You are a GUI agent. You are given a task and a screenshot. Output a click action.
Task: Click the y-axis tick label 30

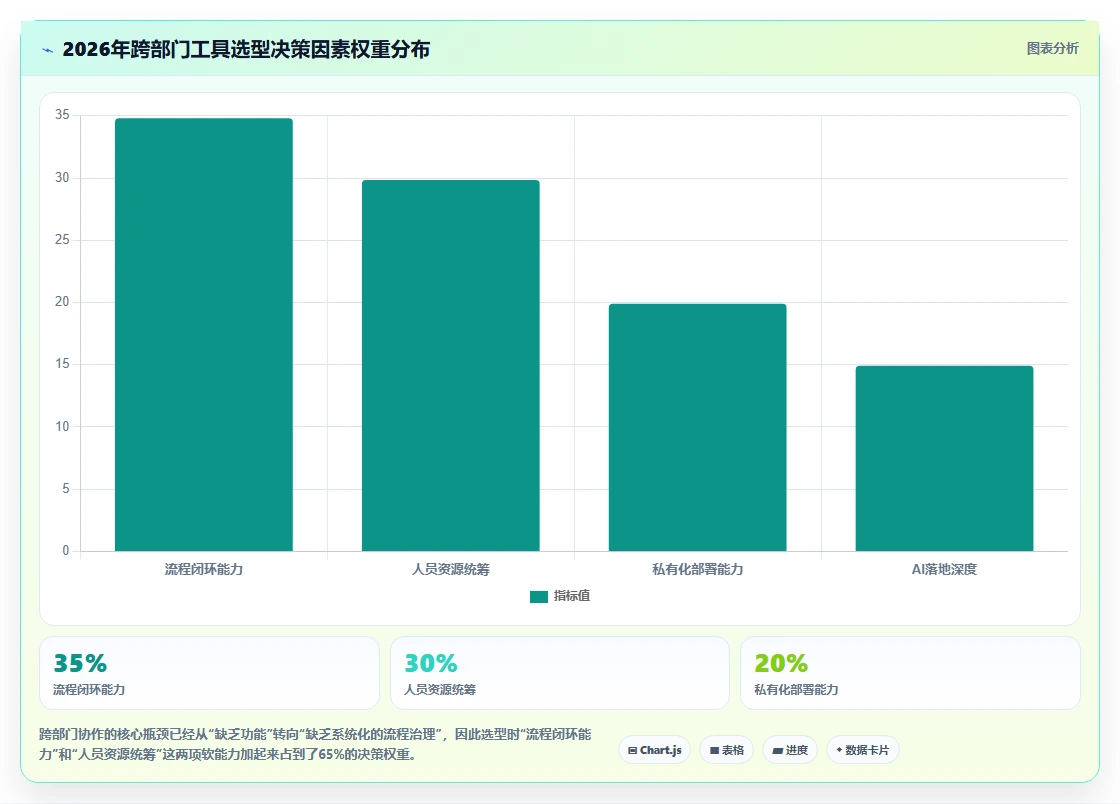62,178
